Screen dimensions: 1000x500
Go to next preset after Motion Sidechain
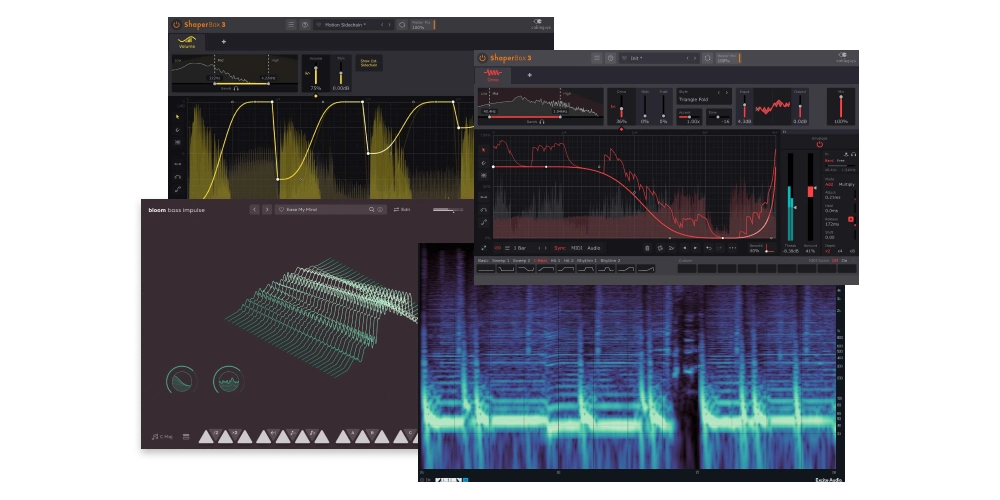coord(390,25)
